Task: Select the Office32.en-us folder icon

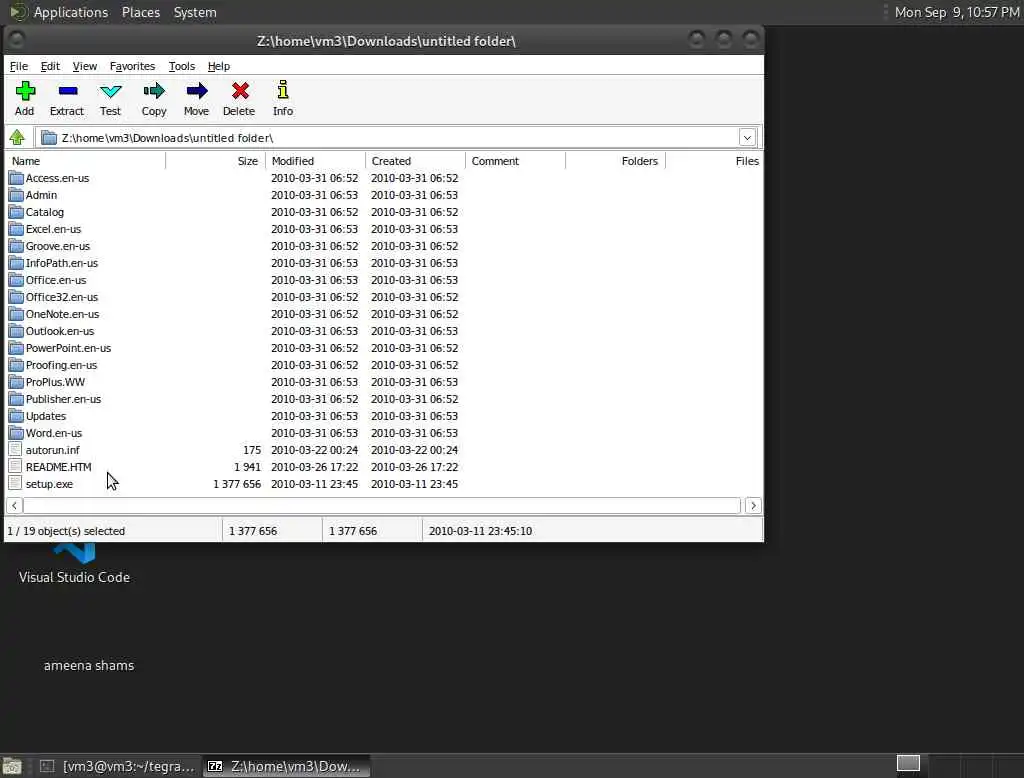Action: coord(16,297)
